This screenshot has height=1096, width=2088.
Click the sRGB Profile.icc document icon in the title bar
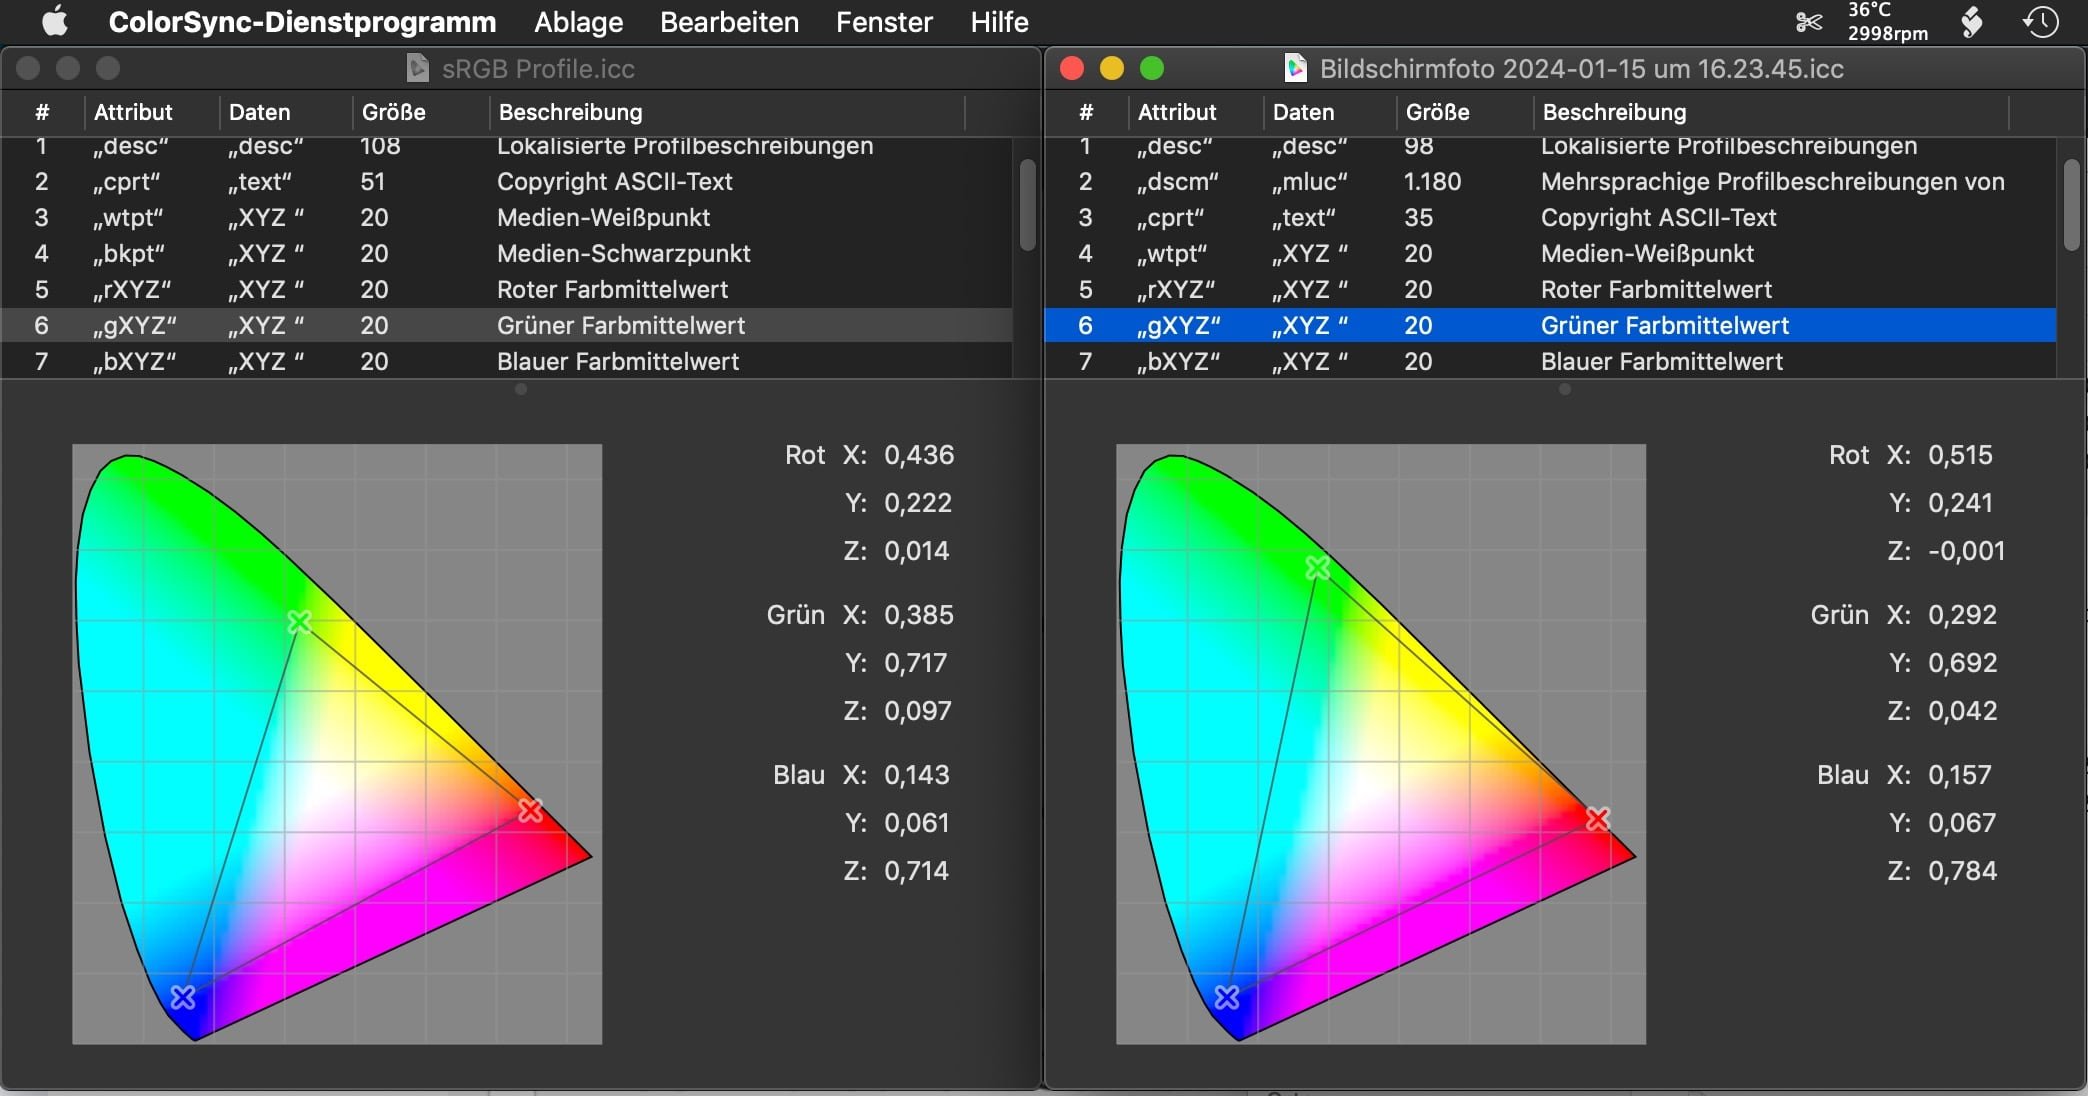tap(417, 68)
